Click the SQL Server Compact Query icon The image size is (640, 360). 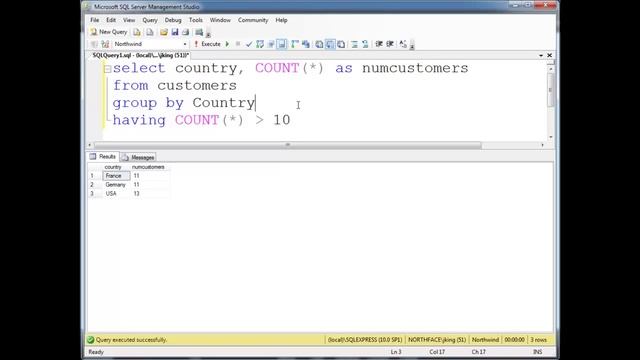click(150, 32)
